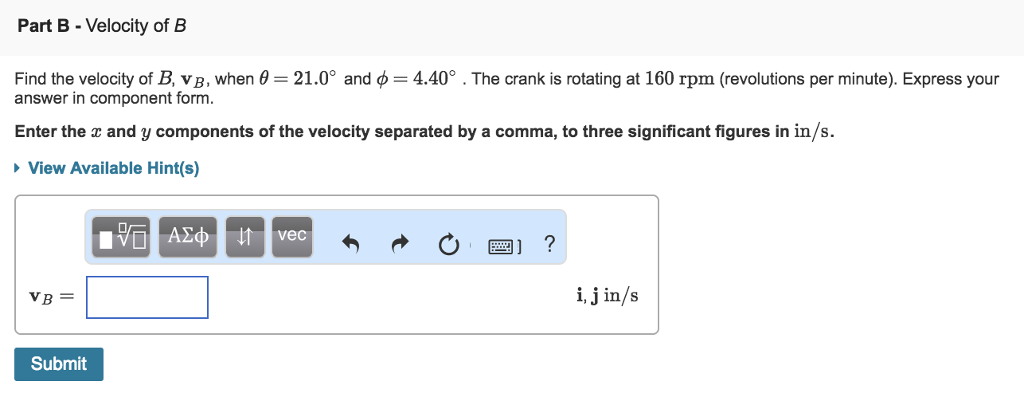The height and width of the screenshot is (405, 1024).
Task: Click the problem statement mentioning 160 rpm
Action: pyautogui.click(x=506, y=89)
